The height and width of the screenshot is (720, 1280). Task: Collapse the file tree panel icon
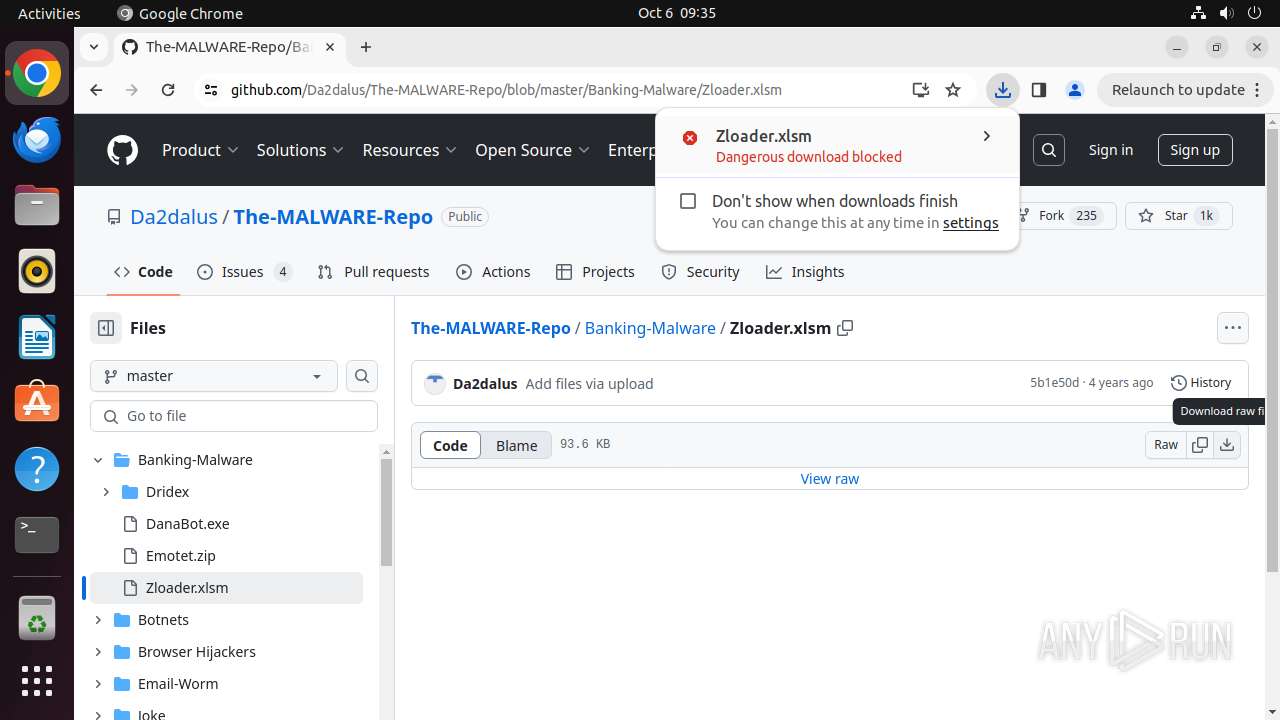[105, 328]
